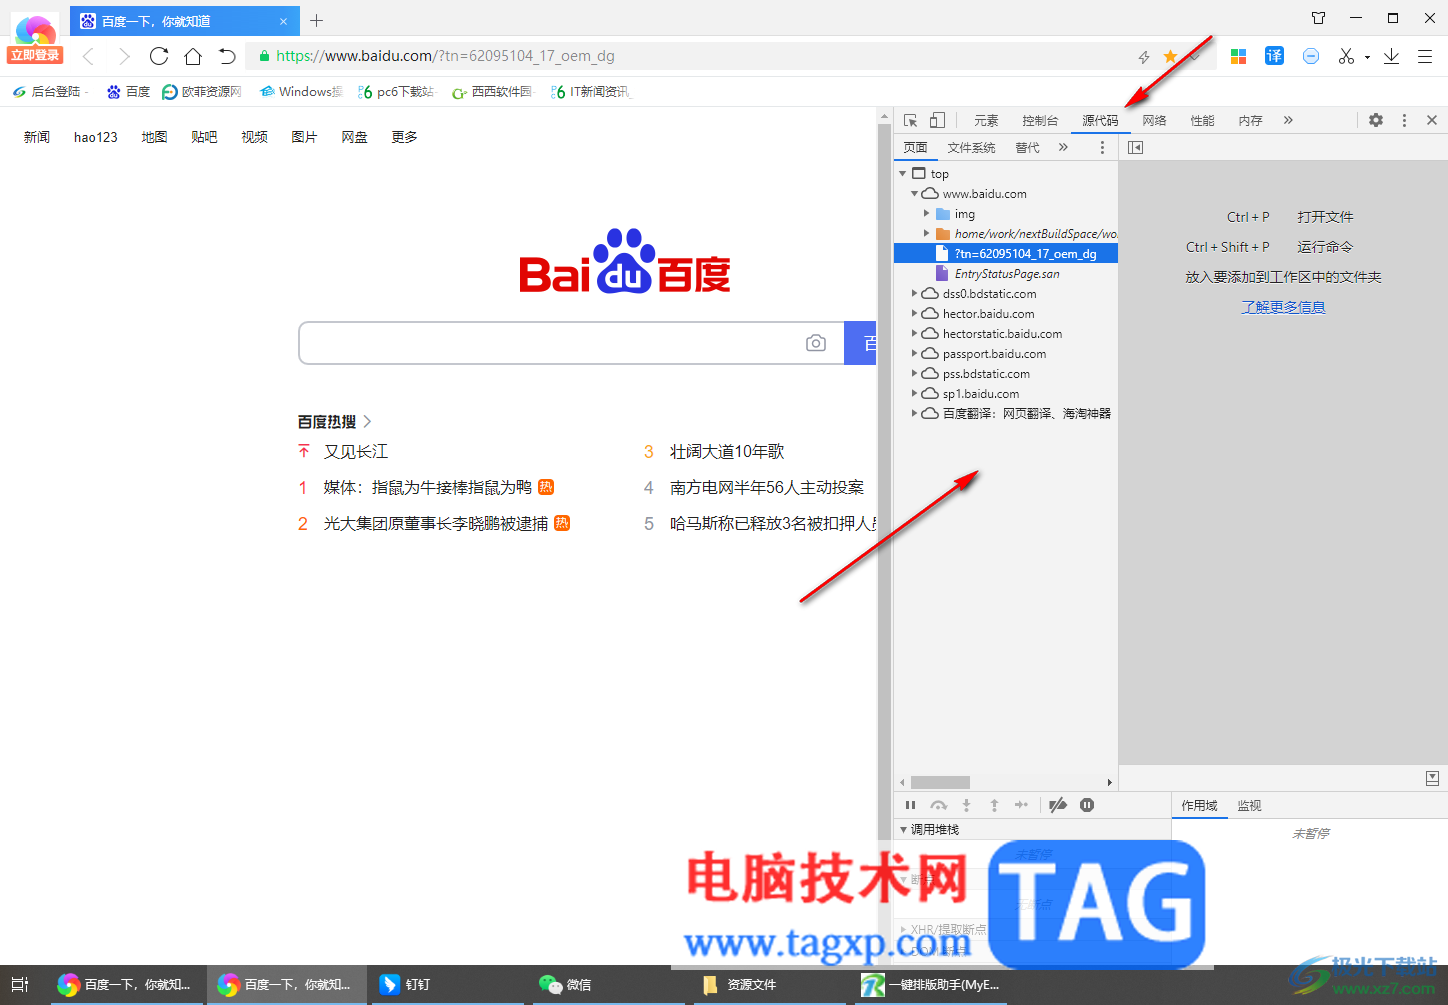This screenshot has height=1005, width=1448.
Task: Toggle device toolbar emulation icon
Action: (x=937, y=120)
